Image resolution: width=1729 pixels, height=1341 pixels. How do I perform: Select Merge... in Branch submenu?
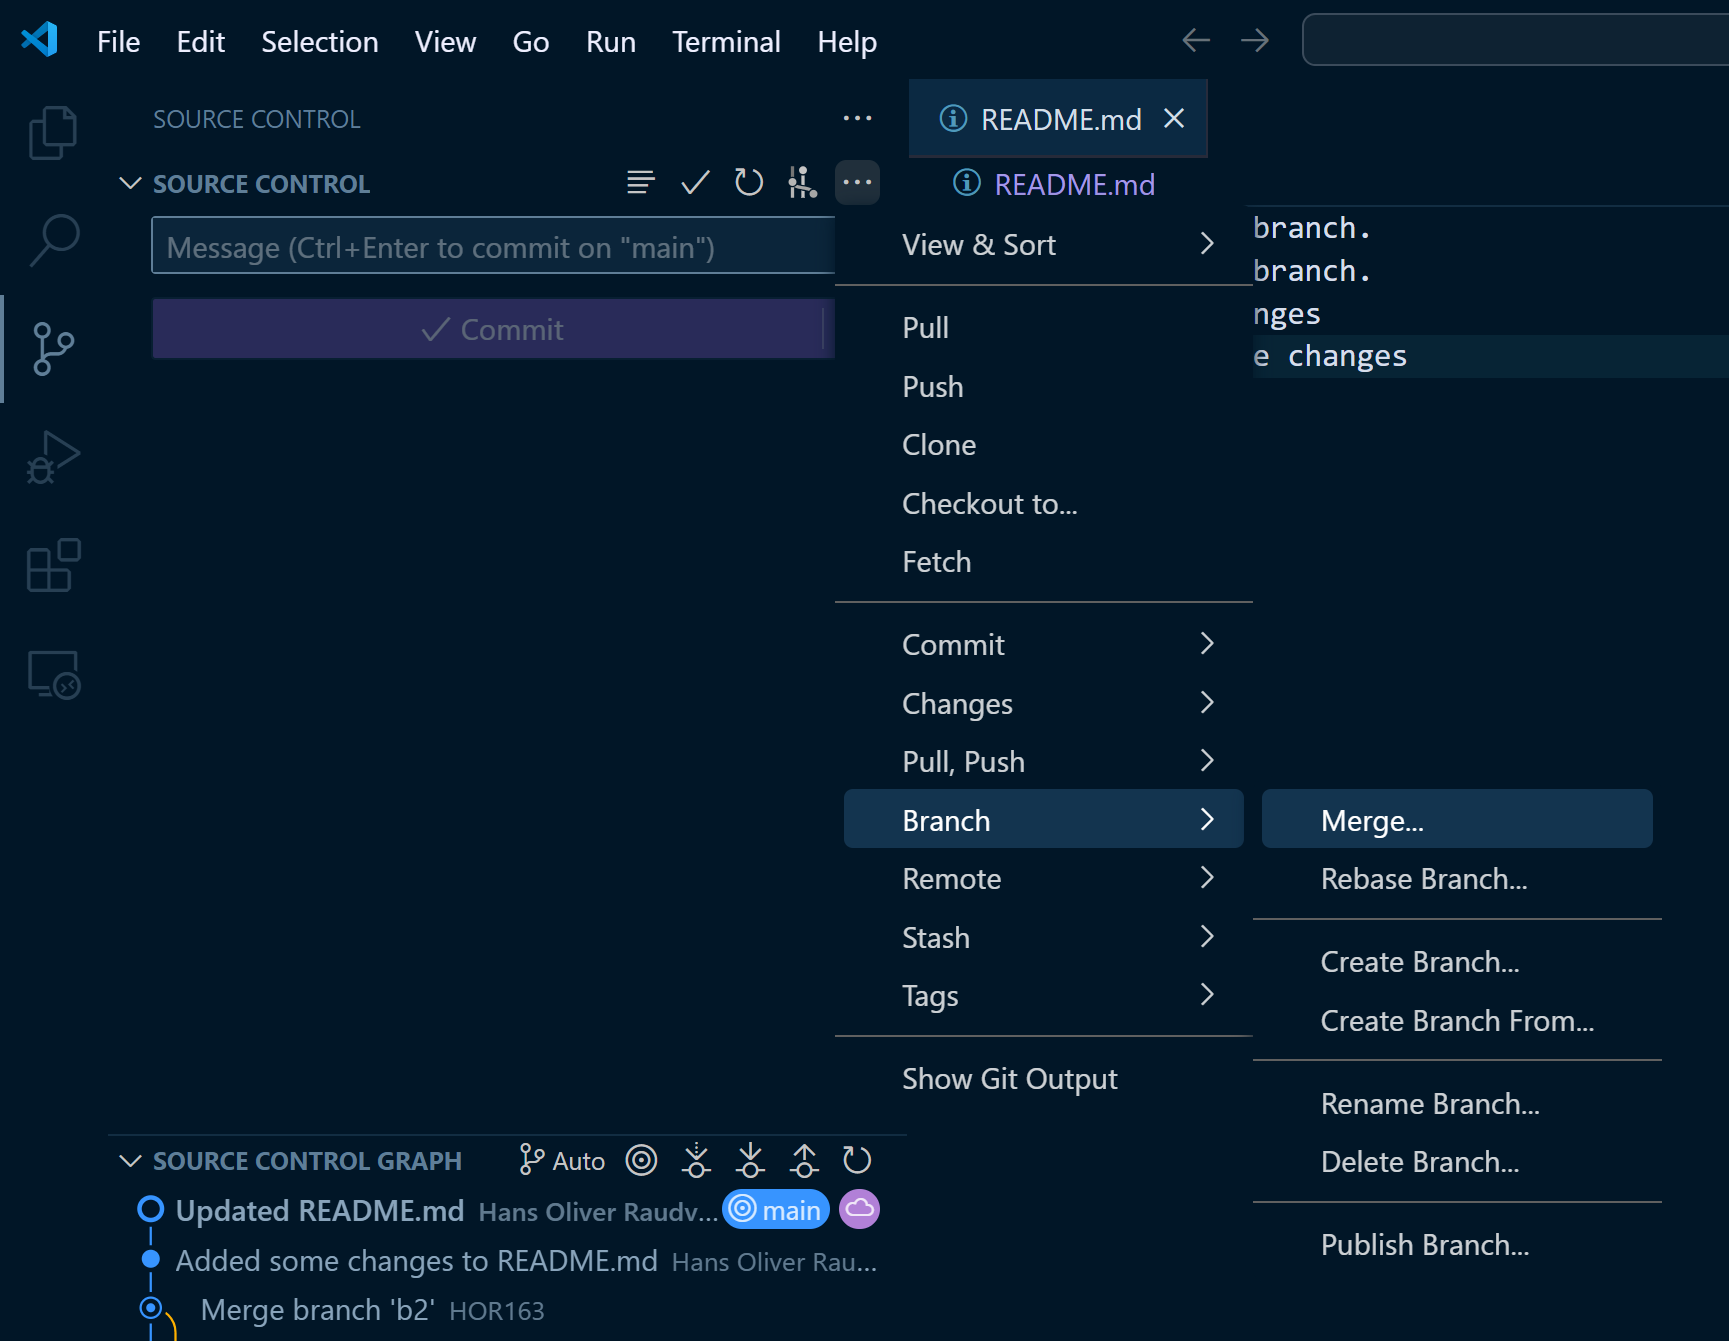tap(1456, 820)
